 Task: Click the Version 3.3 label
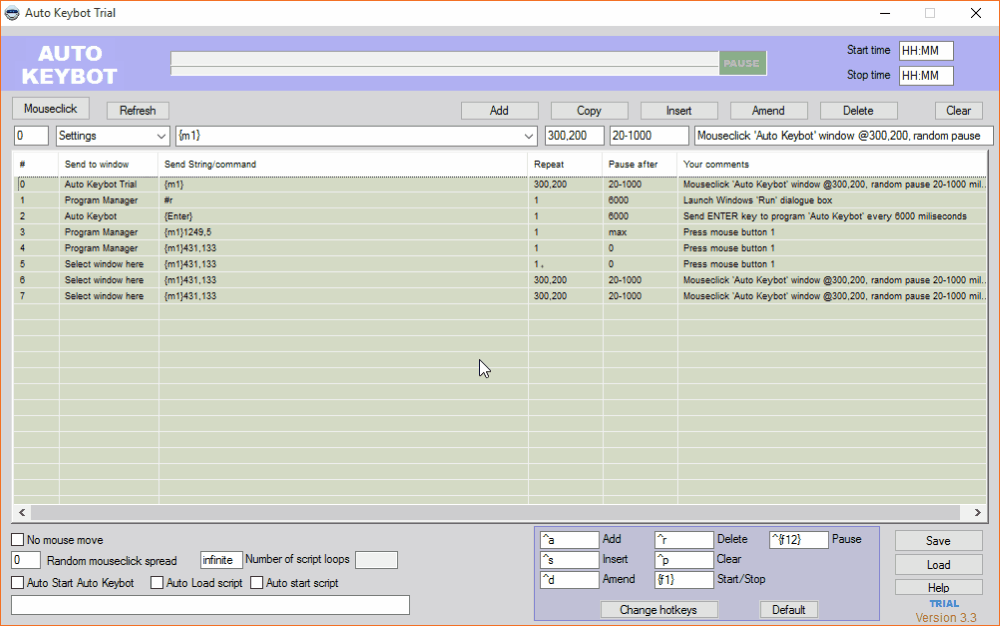pyautogui.click(x=946, y=618)
